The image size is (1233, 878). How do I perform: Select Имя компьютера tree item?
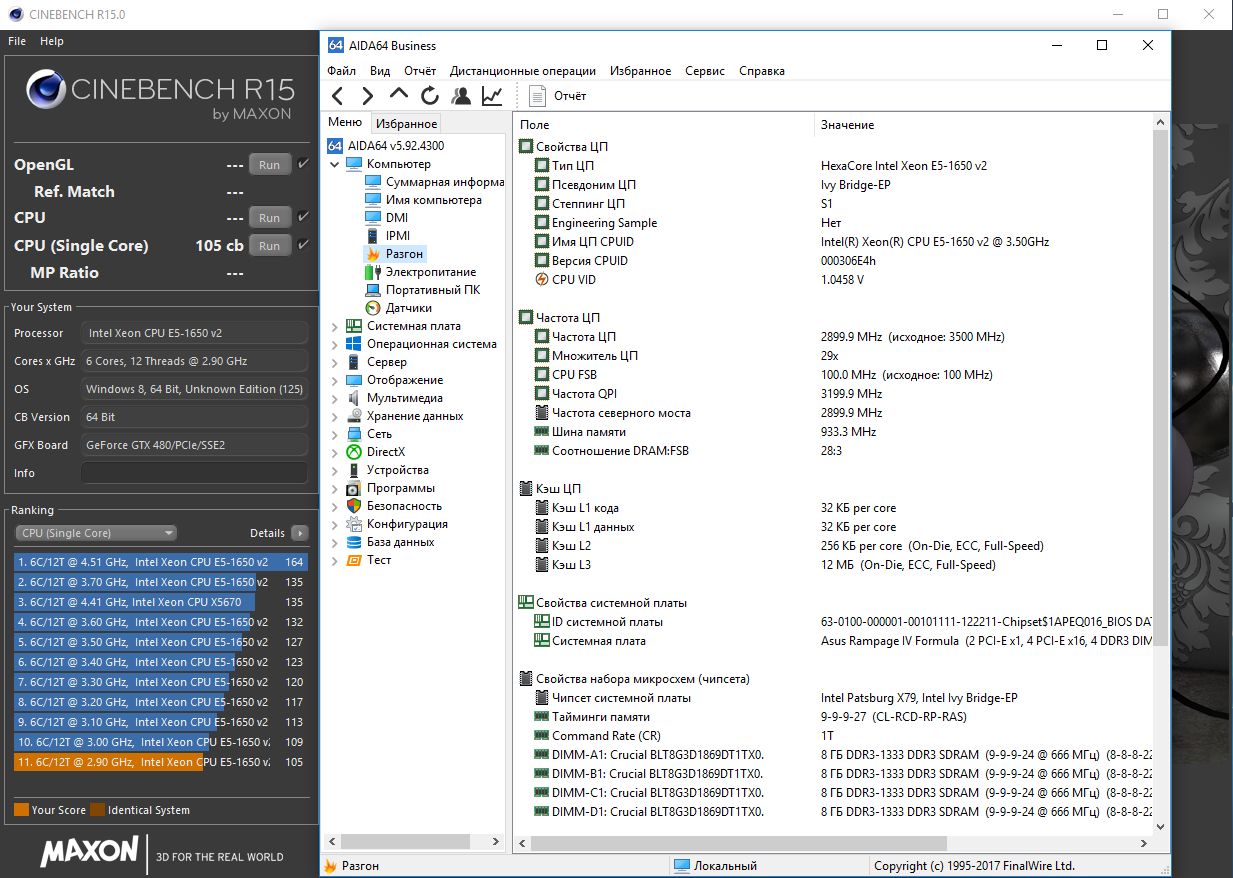click(423, 200)
